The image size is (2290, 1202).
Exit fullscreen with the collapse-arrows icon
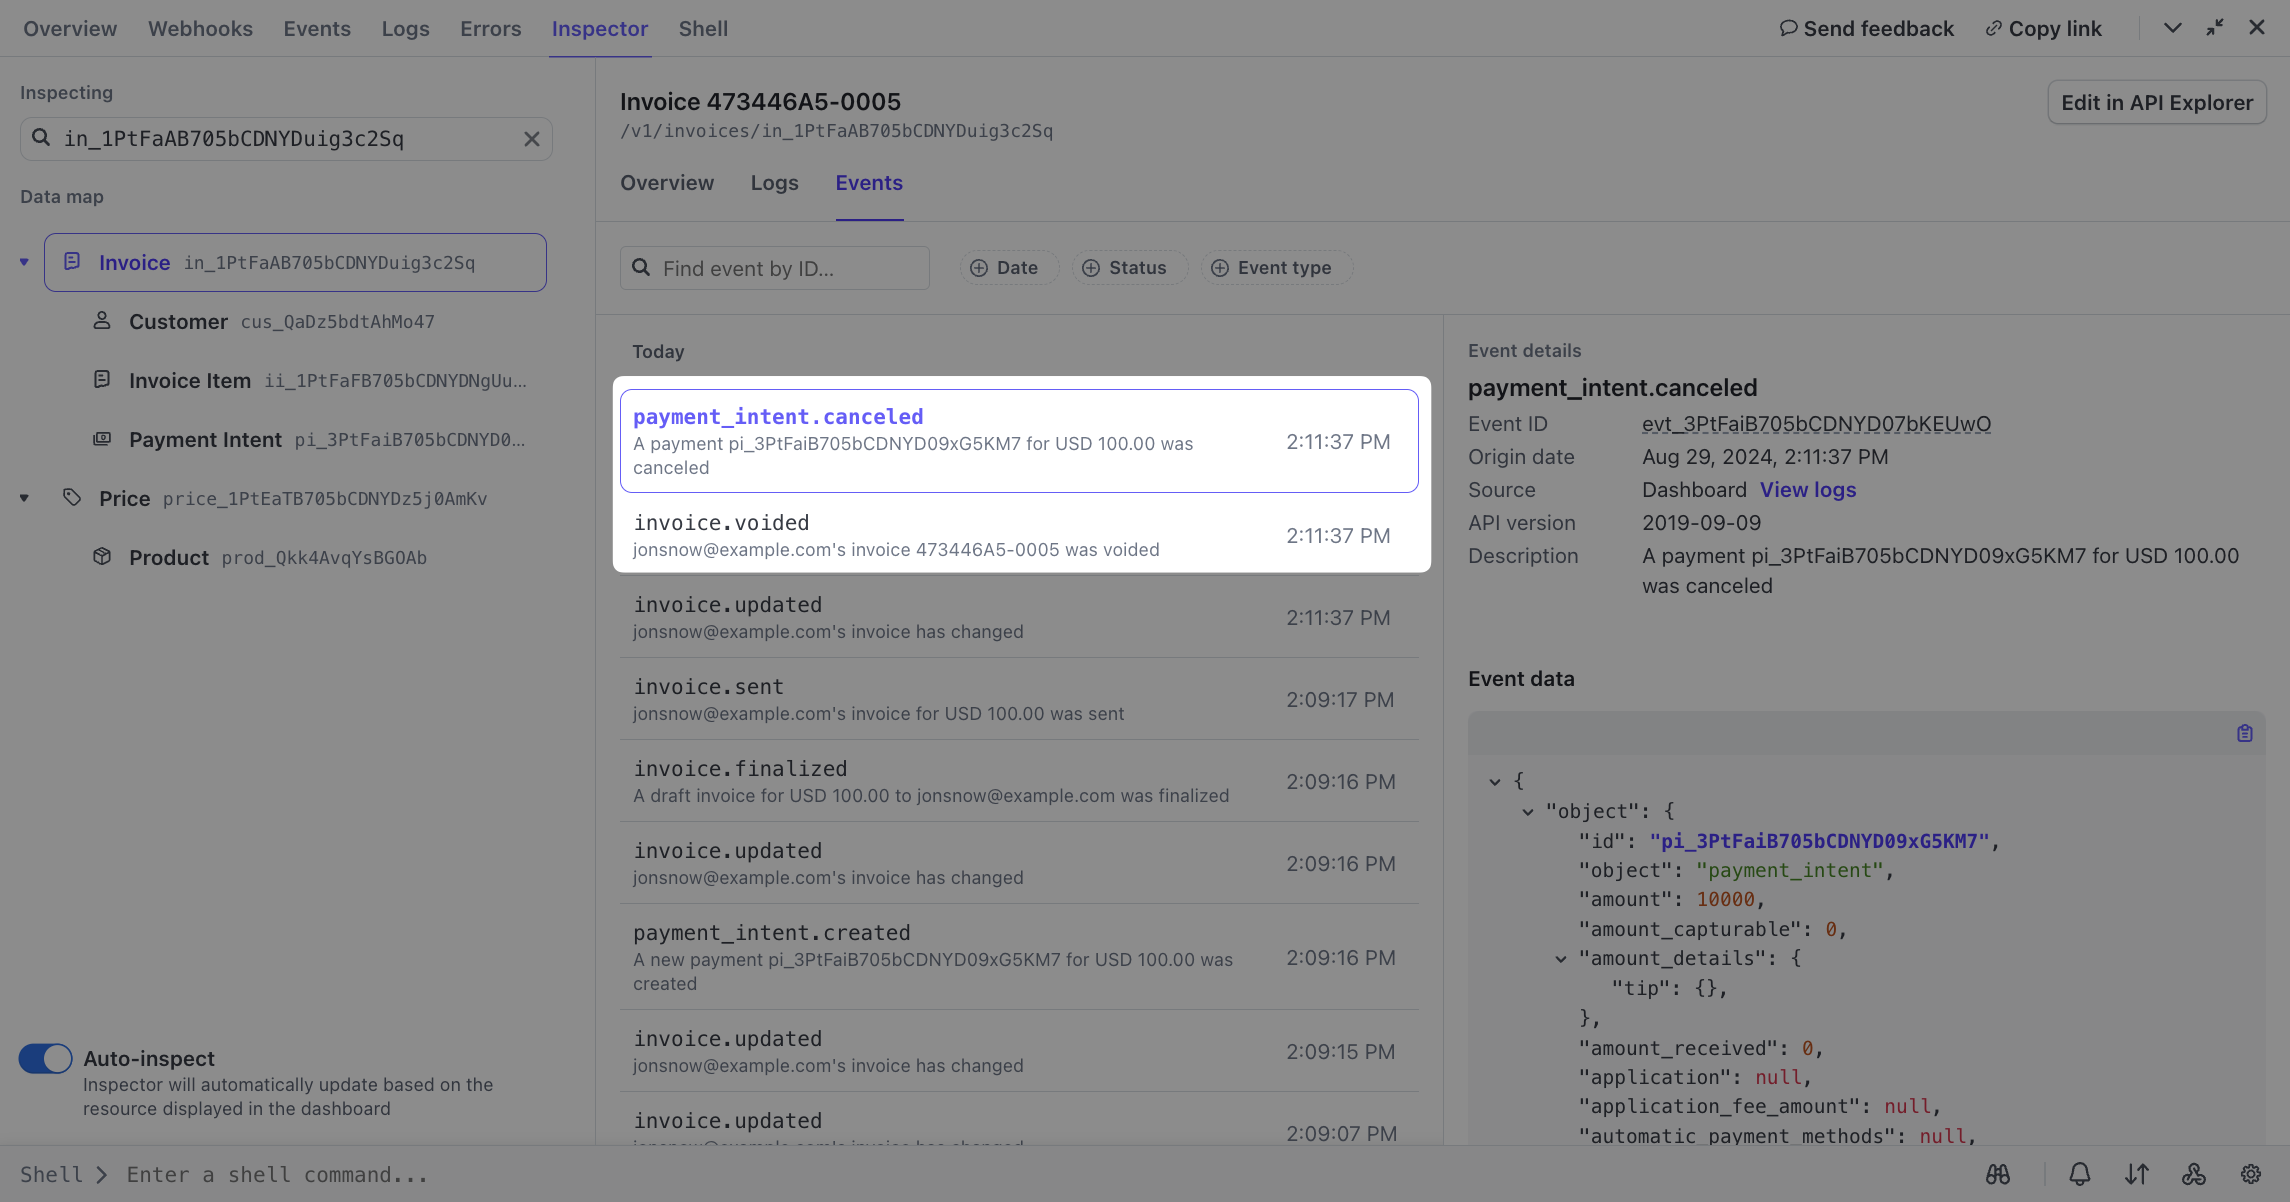point(2215,28)
